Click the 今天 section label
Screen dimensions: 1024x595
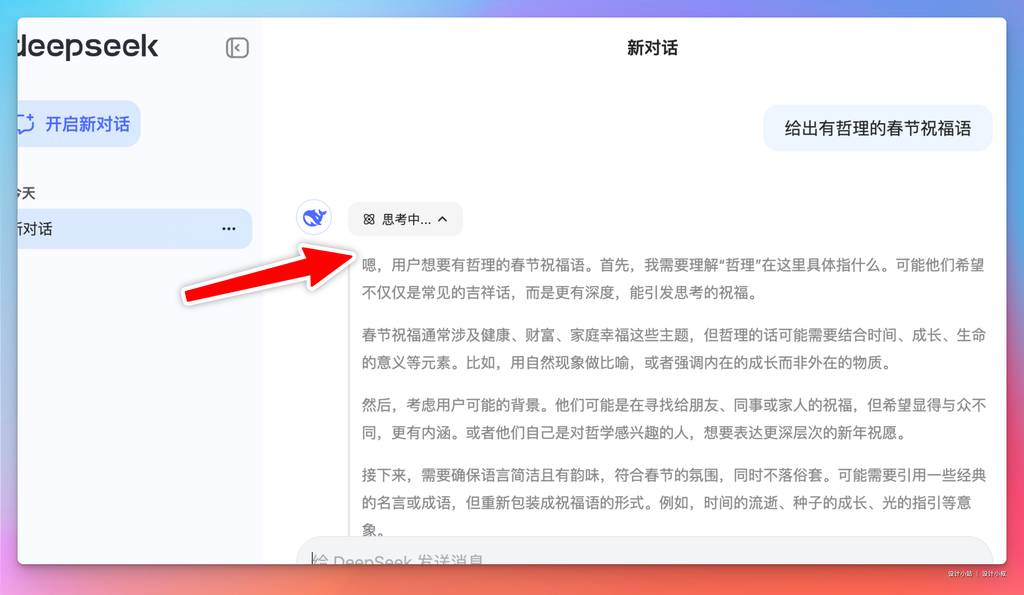pos(26,193)
